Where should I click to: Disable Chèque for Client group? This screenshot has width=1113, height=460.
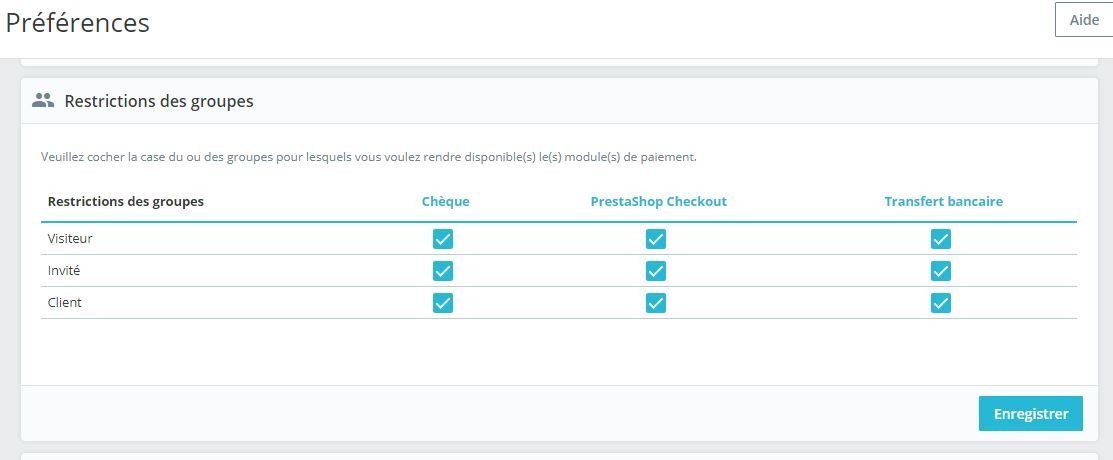(443, 303)
